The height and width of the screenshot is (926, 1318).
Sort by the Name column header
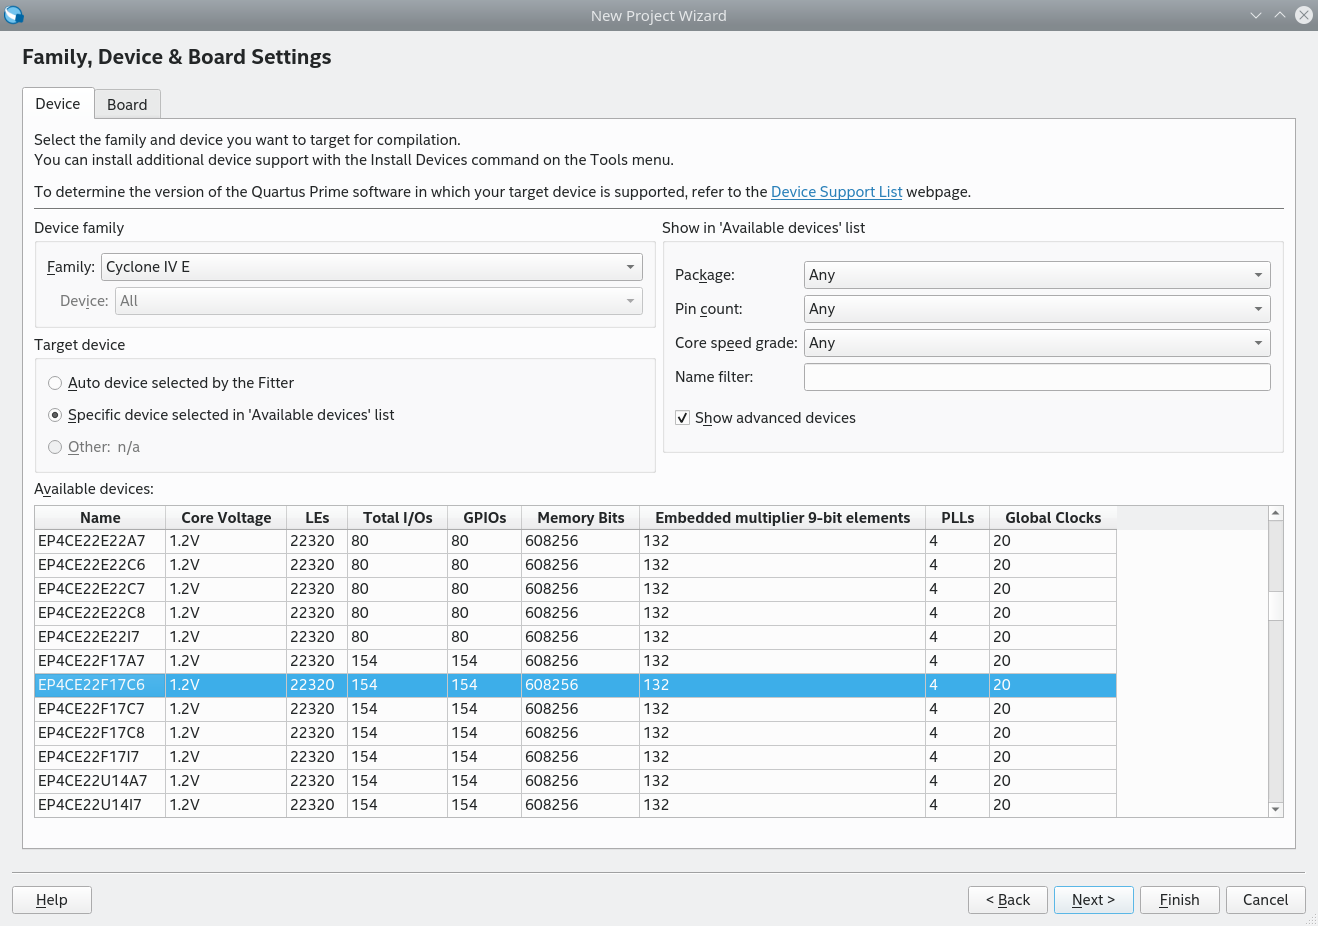tap(100, 518)
